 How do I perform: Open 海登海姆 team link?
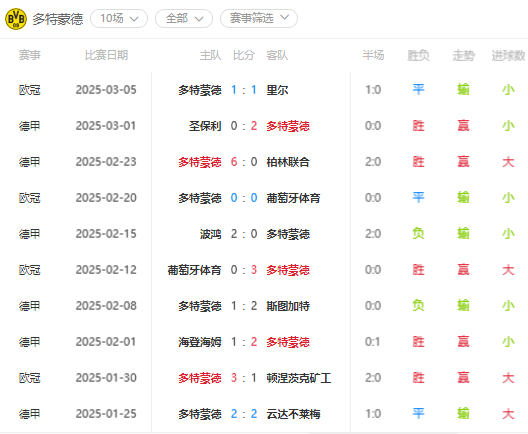point(200,342)
